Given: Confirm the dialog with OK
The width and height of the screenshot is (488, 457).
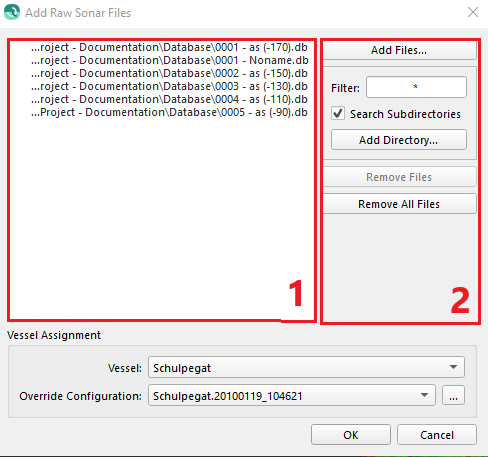Looking at the screenshot, I should [x=351, y=434].
